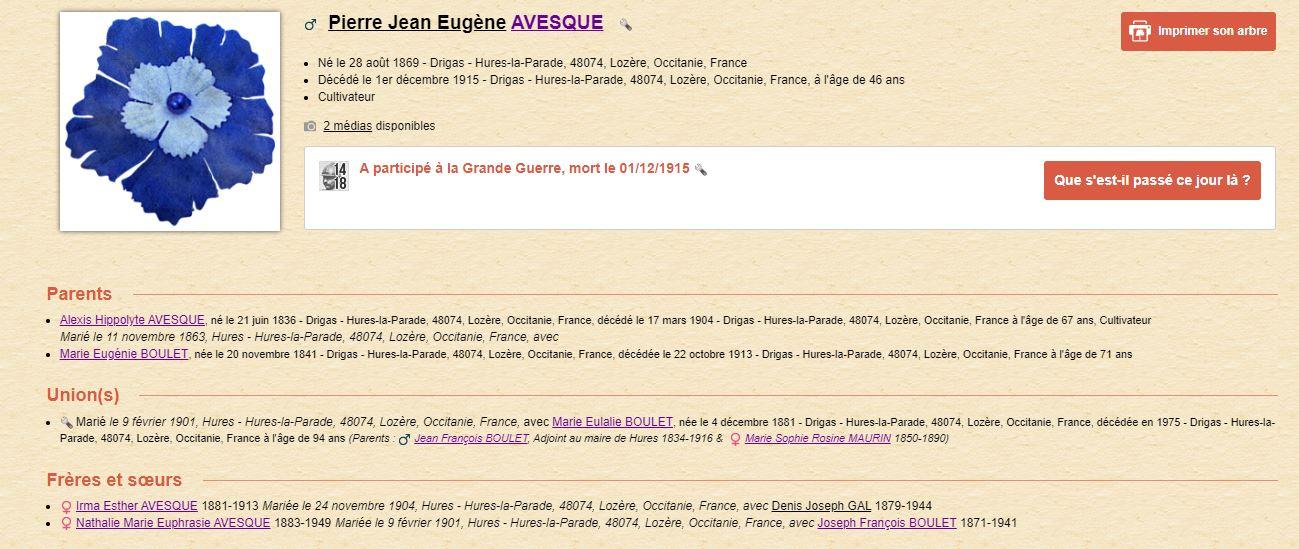This screenshot has height=549, width=1299.
Task: Click the wrench icon after the Grande Guerre text
Action: click(x=701, y=170)
